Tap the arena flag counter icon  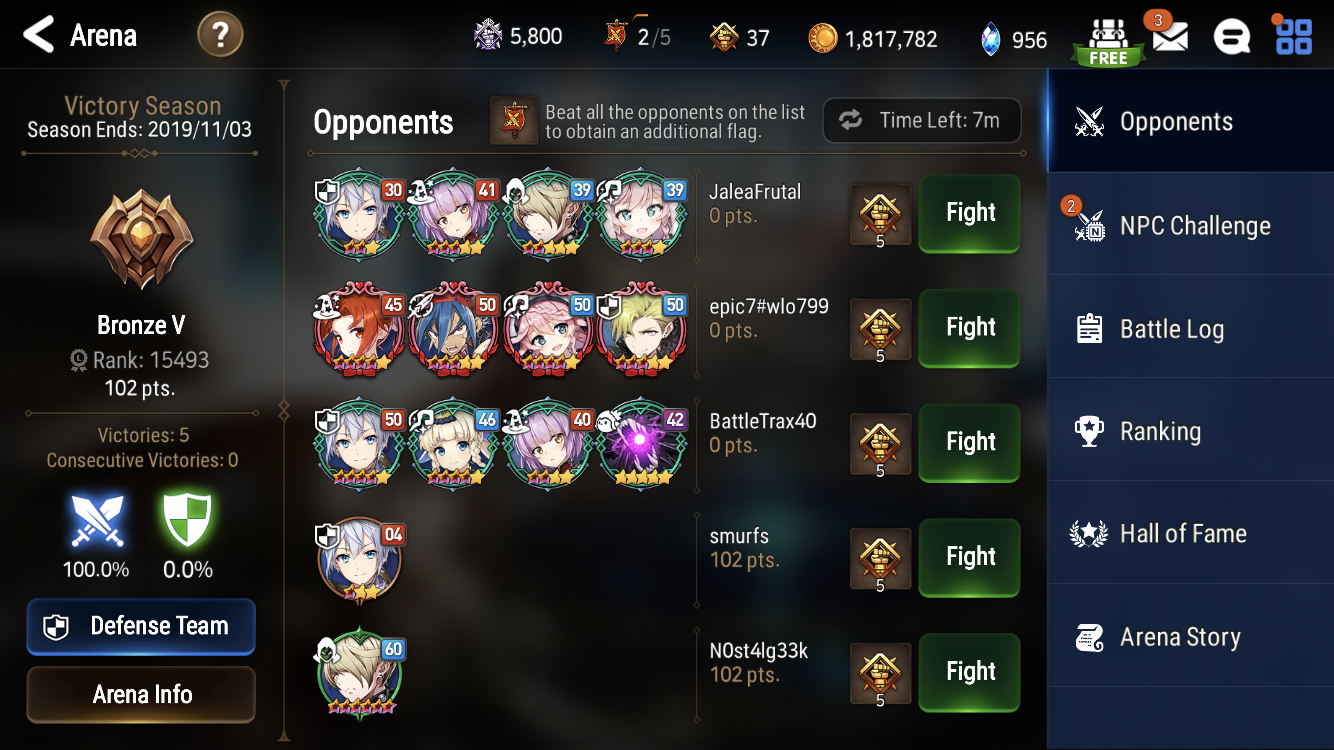(x=617, y=37)
